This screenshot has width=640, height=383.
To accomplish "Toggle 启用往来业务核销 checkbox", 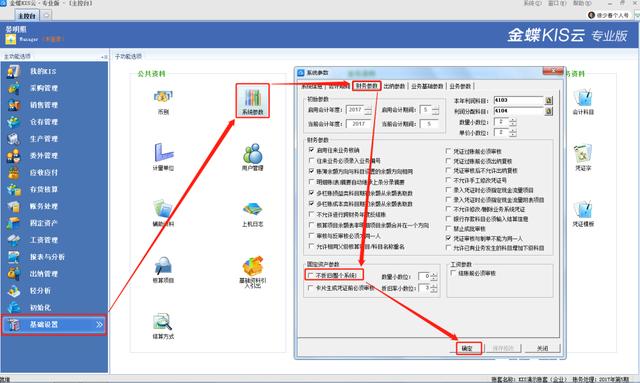I will [x=312, y=150].
